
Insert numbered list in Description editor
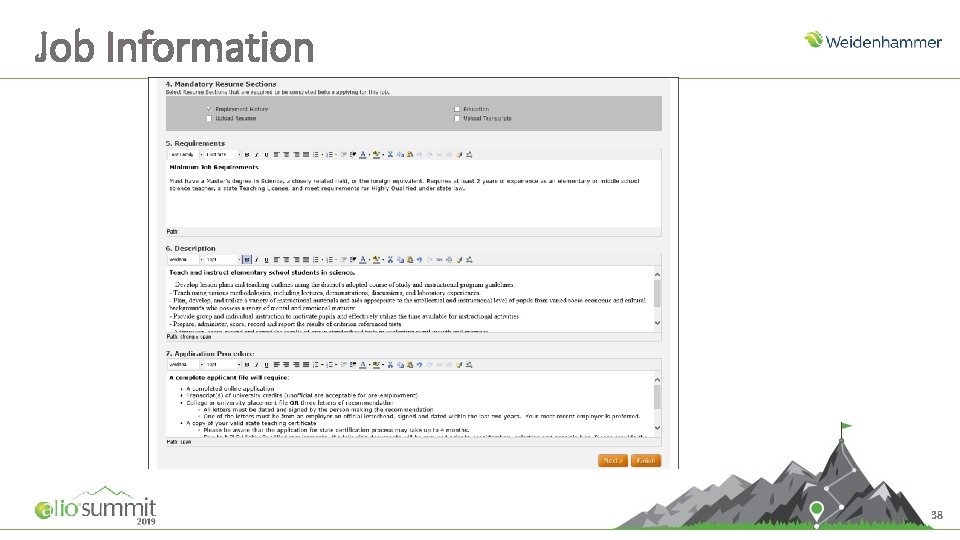[x=331, y=260]
